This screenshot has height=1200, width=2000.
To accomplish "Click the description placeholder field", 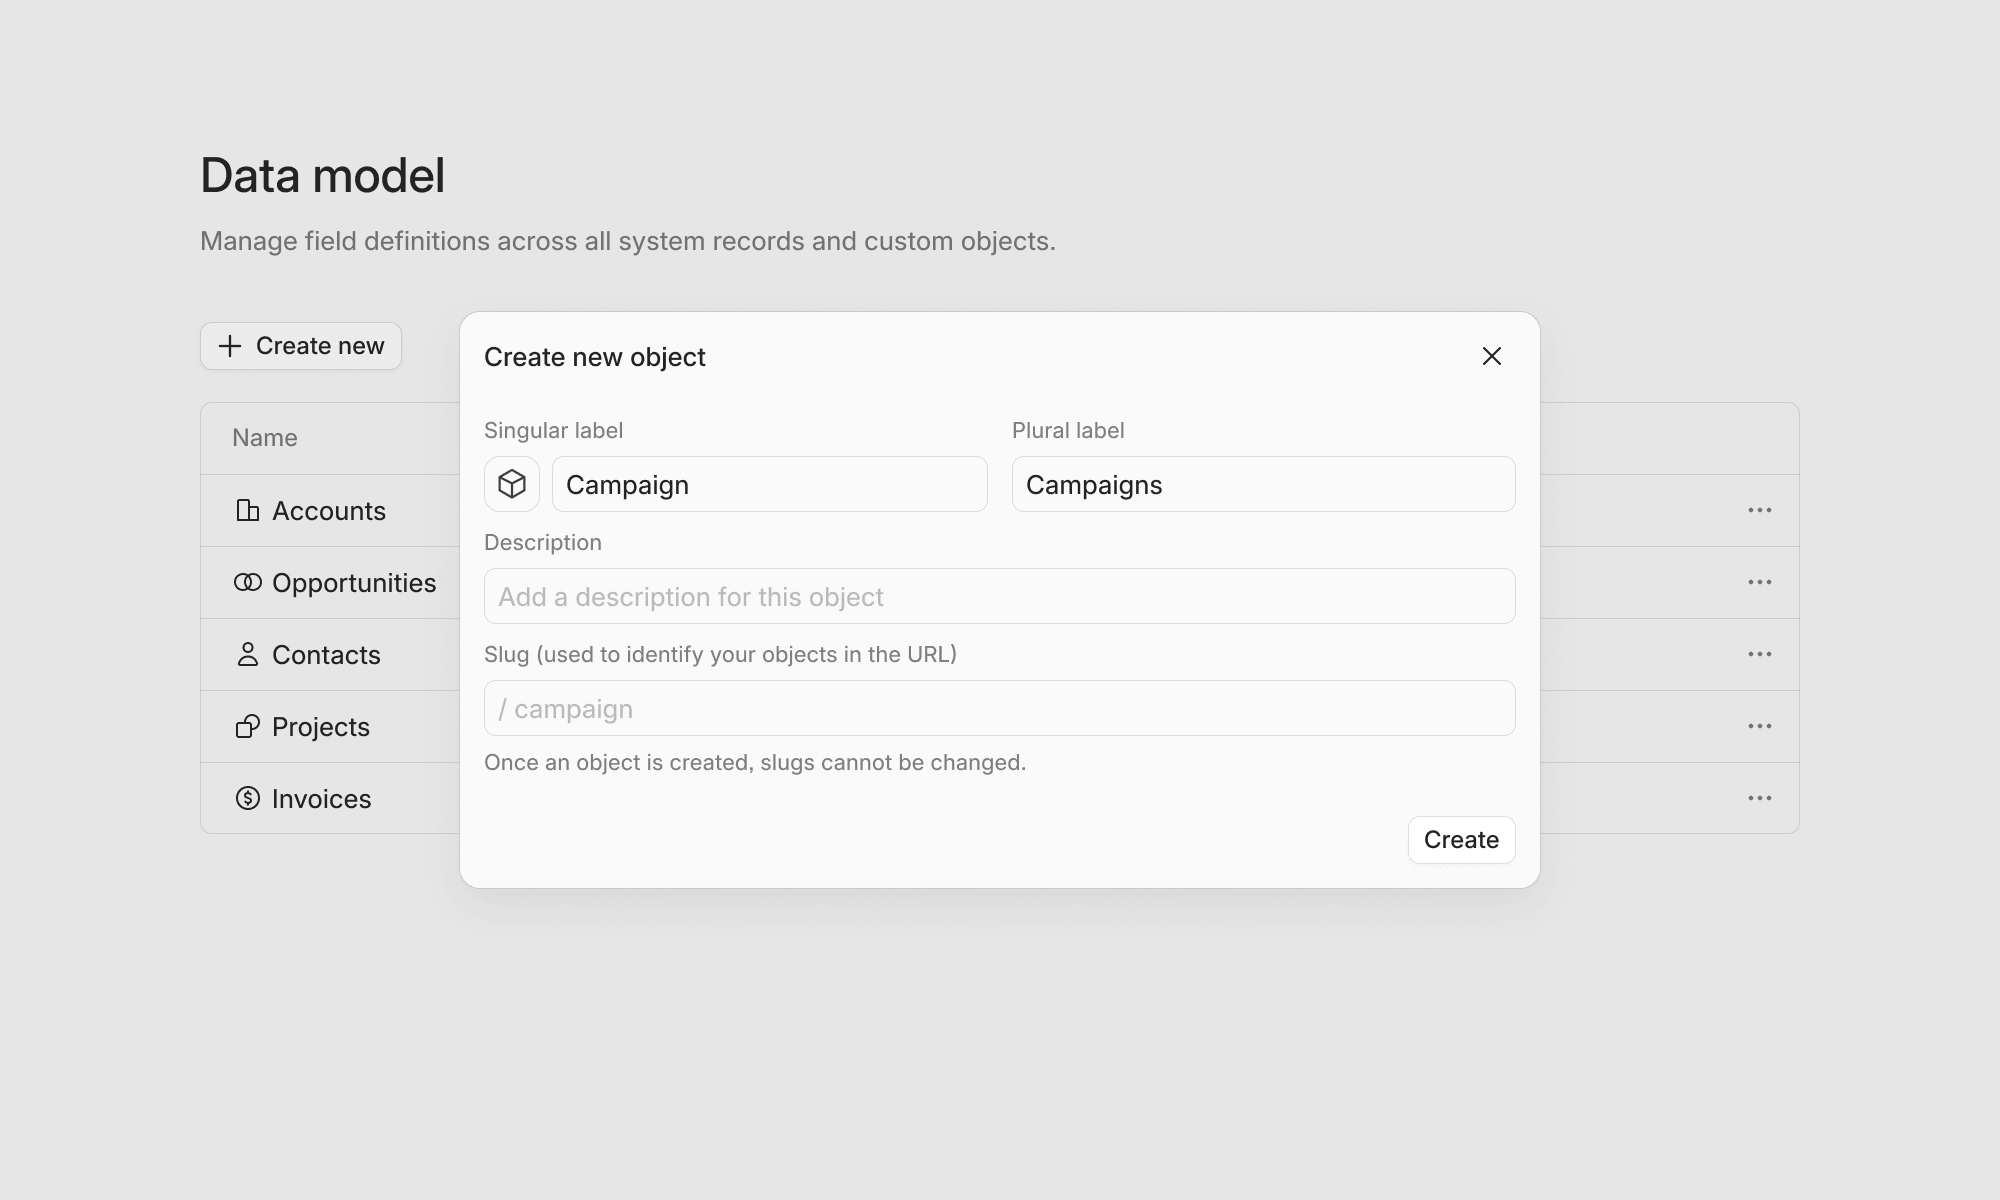I will (999, 596).
